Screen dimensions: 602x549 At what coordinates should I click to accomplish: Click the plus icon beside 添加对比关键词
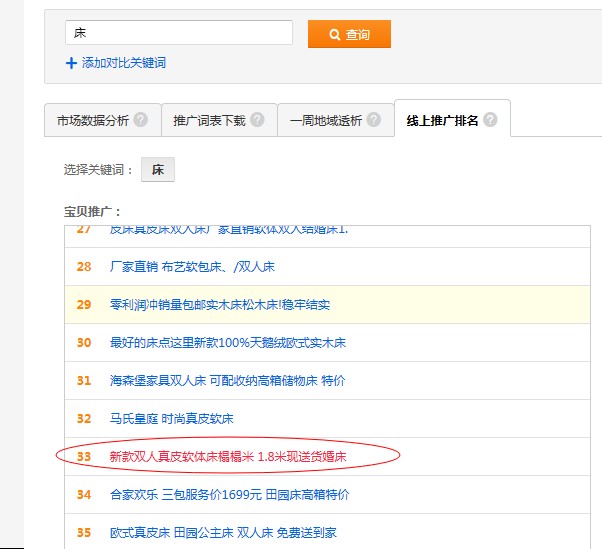click(71, 63)
